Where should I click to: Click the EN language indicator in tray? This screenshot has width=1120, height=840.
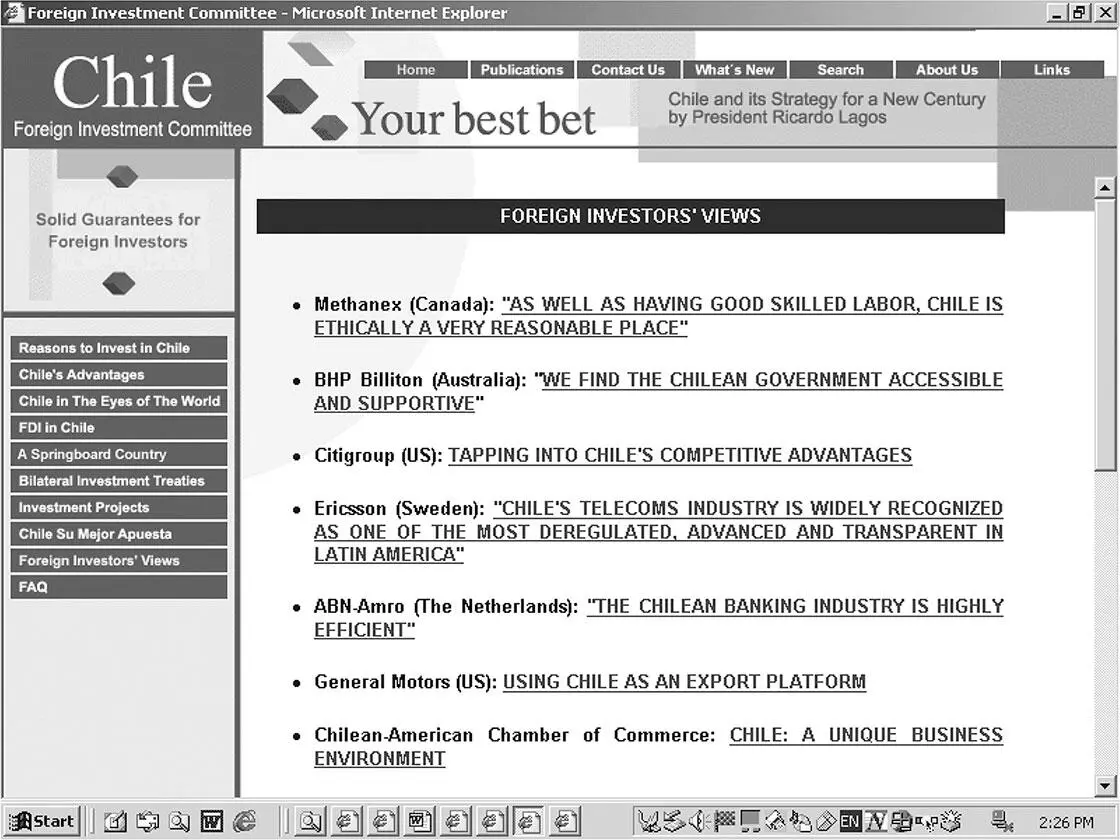(x=850, y=822)
